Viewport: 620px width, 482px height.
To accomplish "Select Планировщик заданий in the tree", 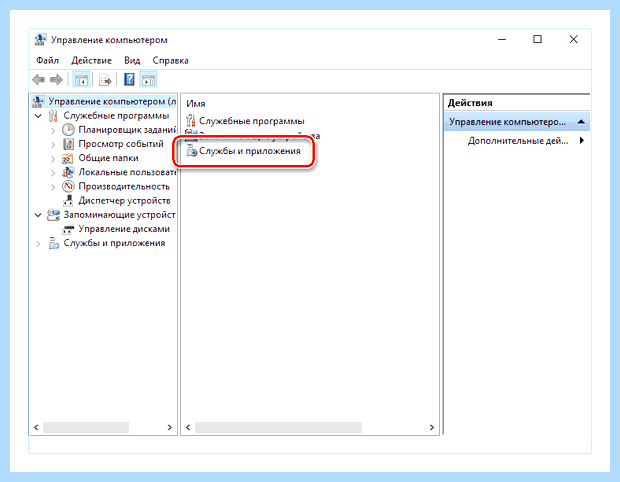I will click(x=127, y=130).
